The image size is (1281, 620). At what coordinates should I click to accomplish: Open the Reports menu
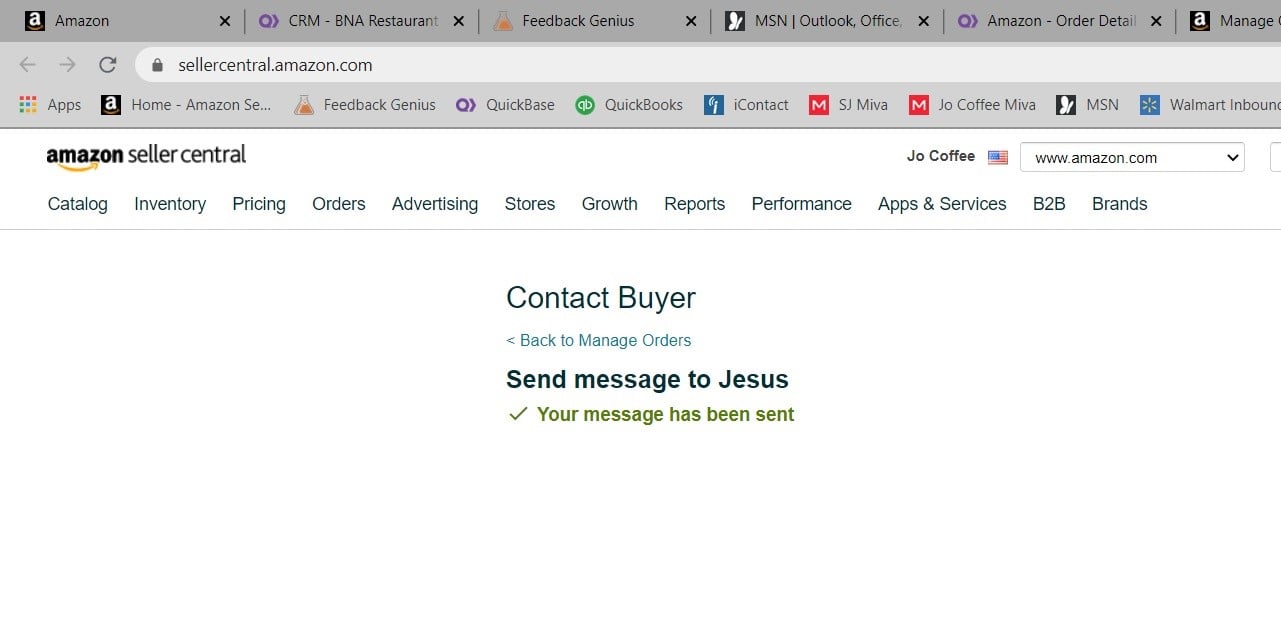[x=694, y=204]
